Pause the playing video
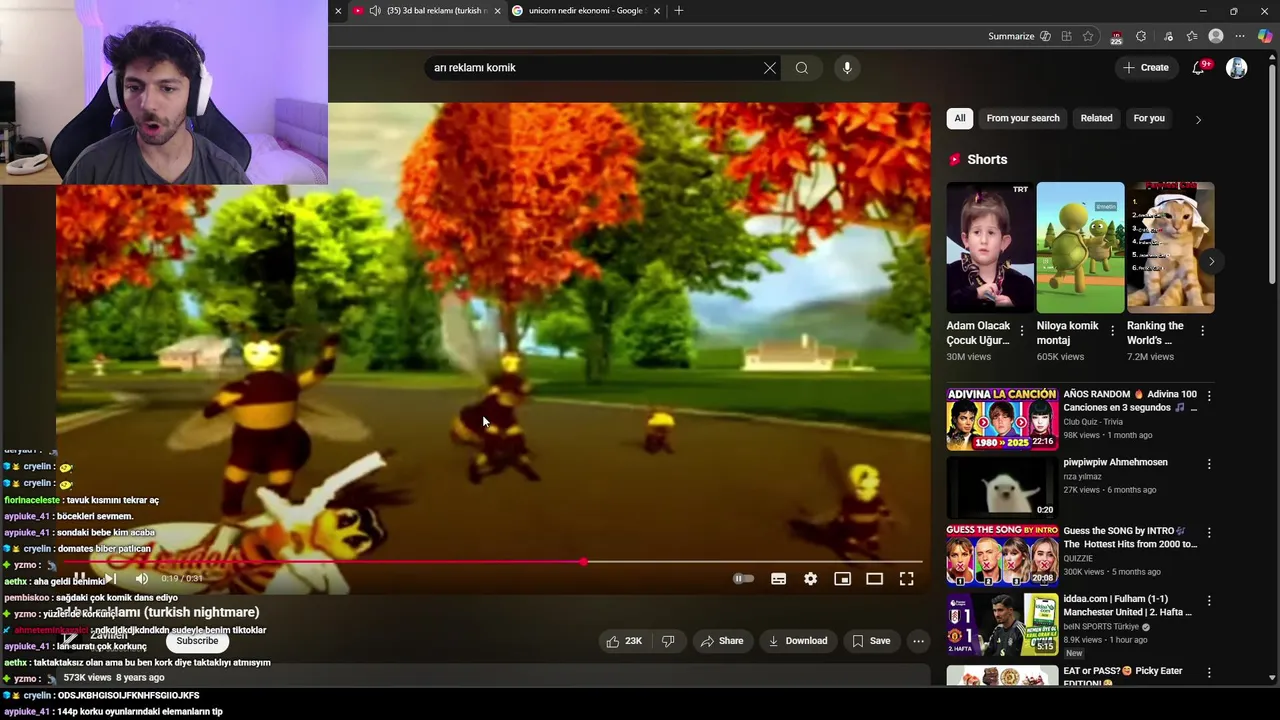This screenshot has height=720, width=1280. point(80,578)
